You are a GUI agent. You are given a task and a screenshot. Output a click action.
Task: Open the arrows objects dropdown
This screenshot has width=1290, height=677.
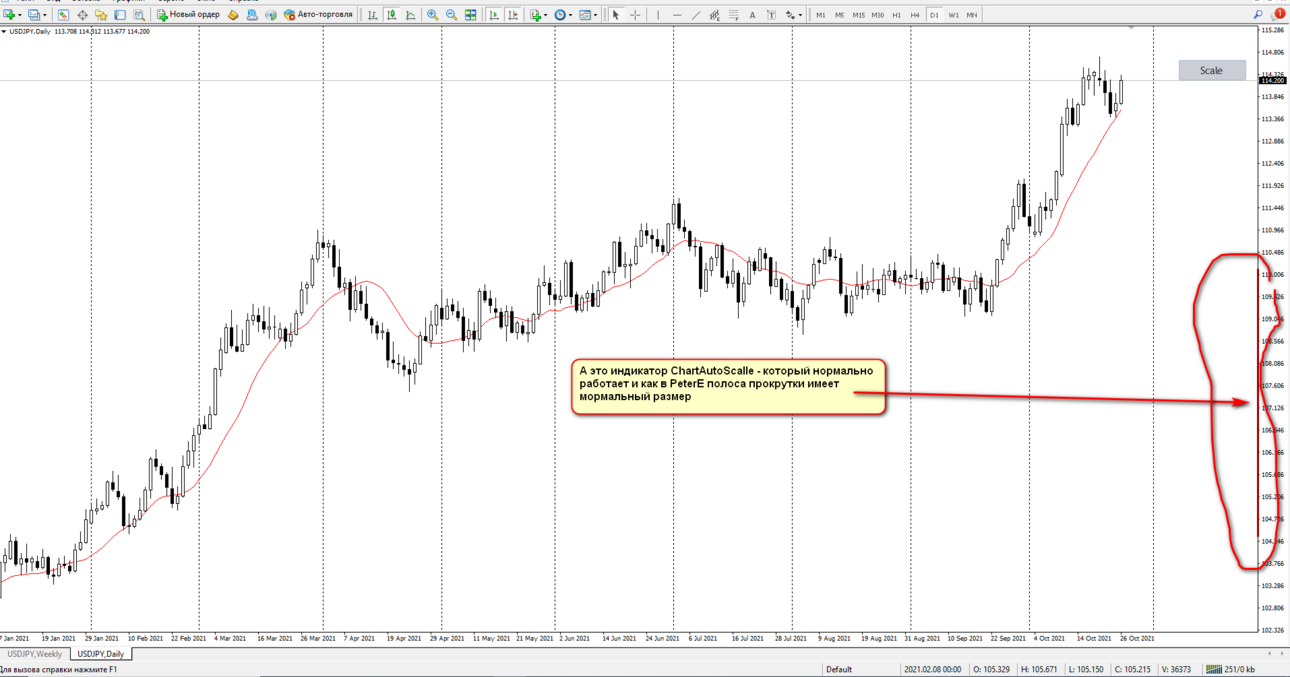[801, 15]
